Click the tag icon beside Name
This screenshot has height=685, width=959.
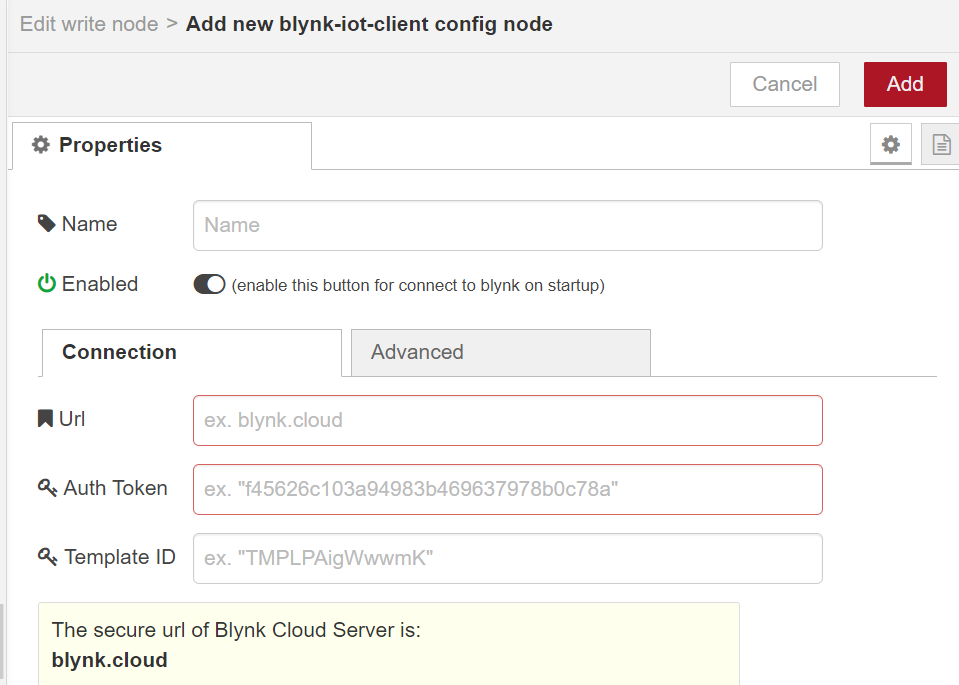tap(46, 224)
